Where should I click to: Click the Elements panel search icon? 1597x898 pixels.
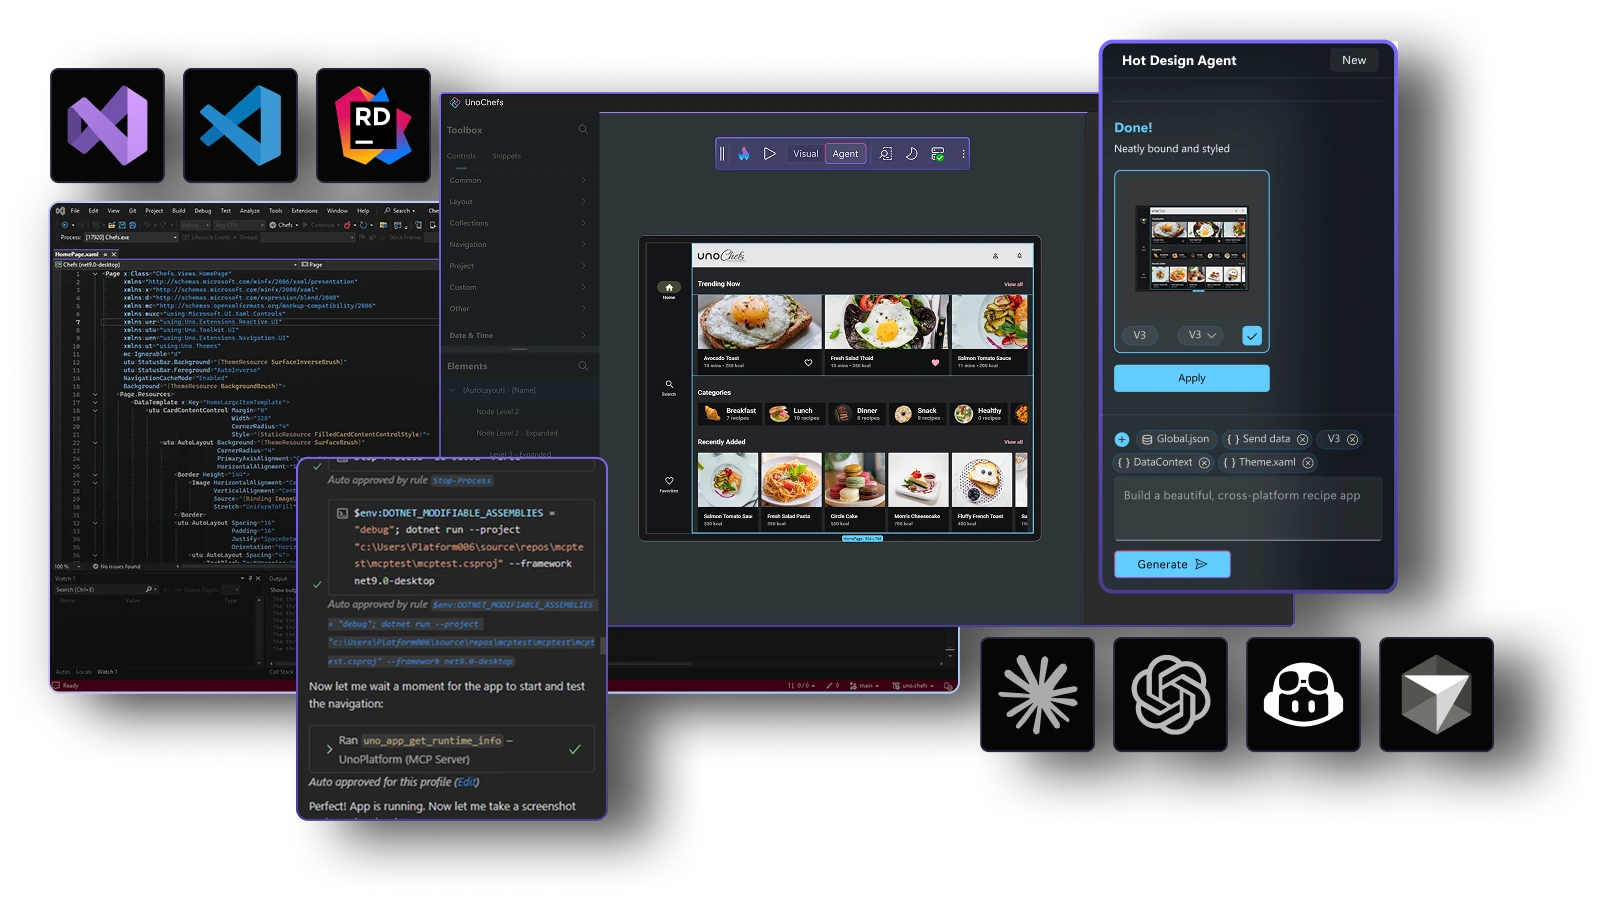coord(583,366)
